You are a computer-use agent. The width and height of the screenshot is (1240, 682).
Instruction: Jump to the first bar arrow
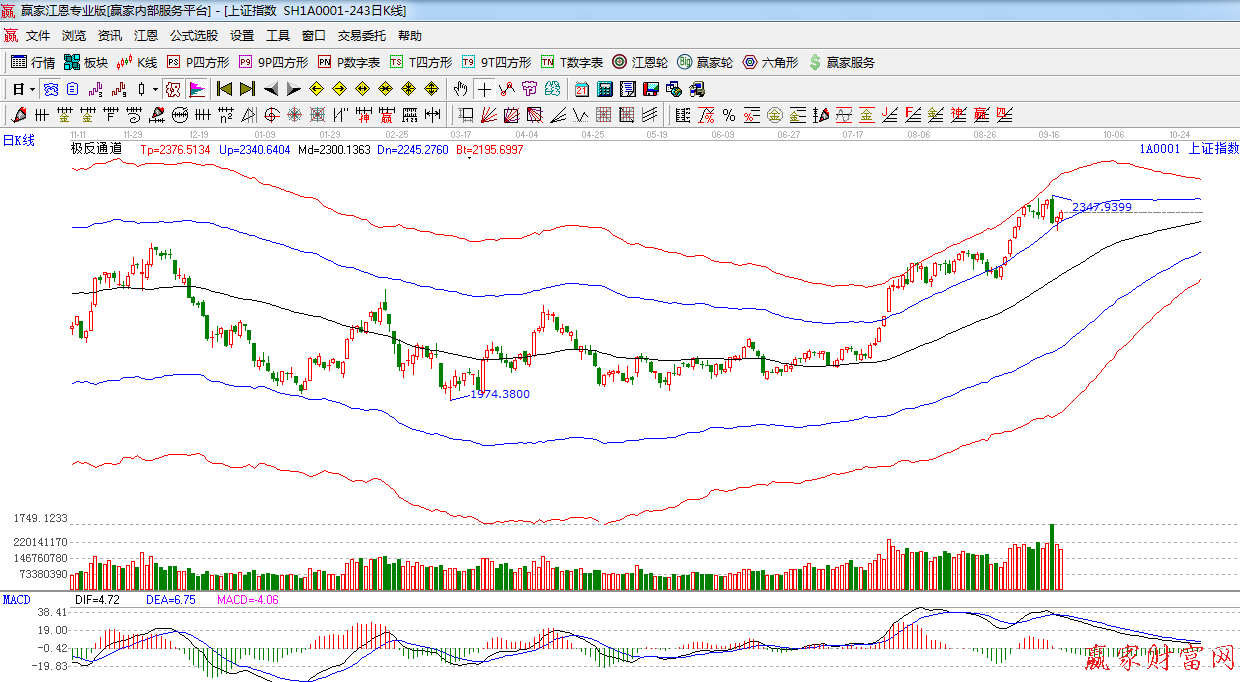tap(224, 89)
